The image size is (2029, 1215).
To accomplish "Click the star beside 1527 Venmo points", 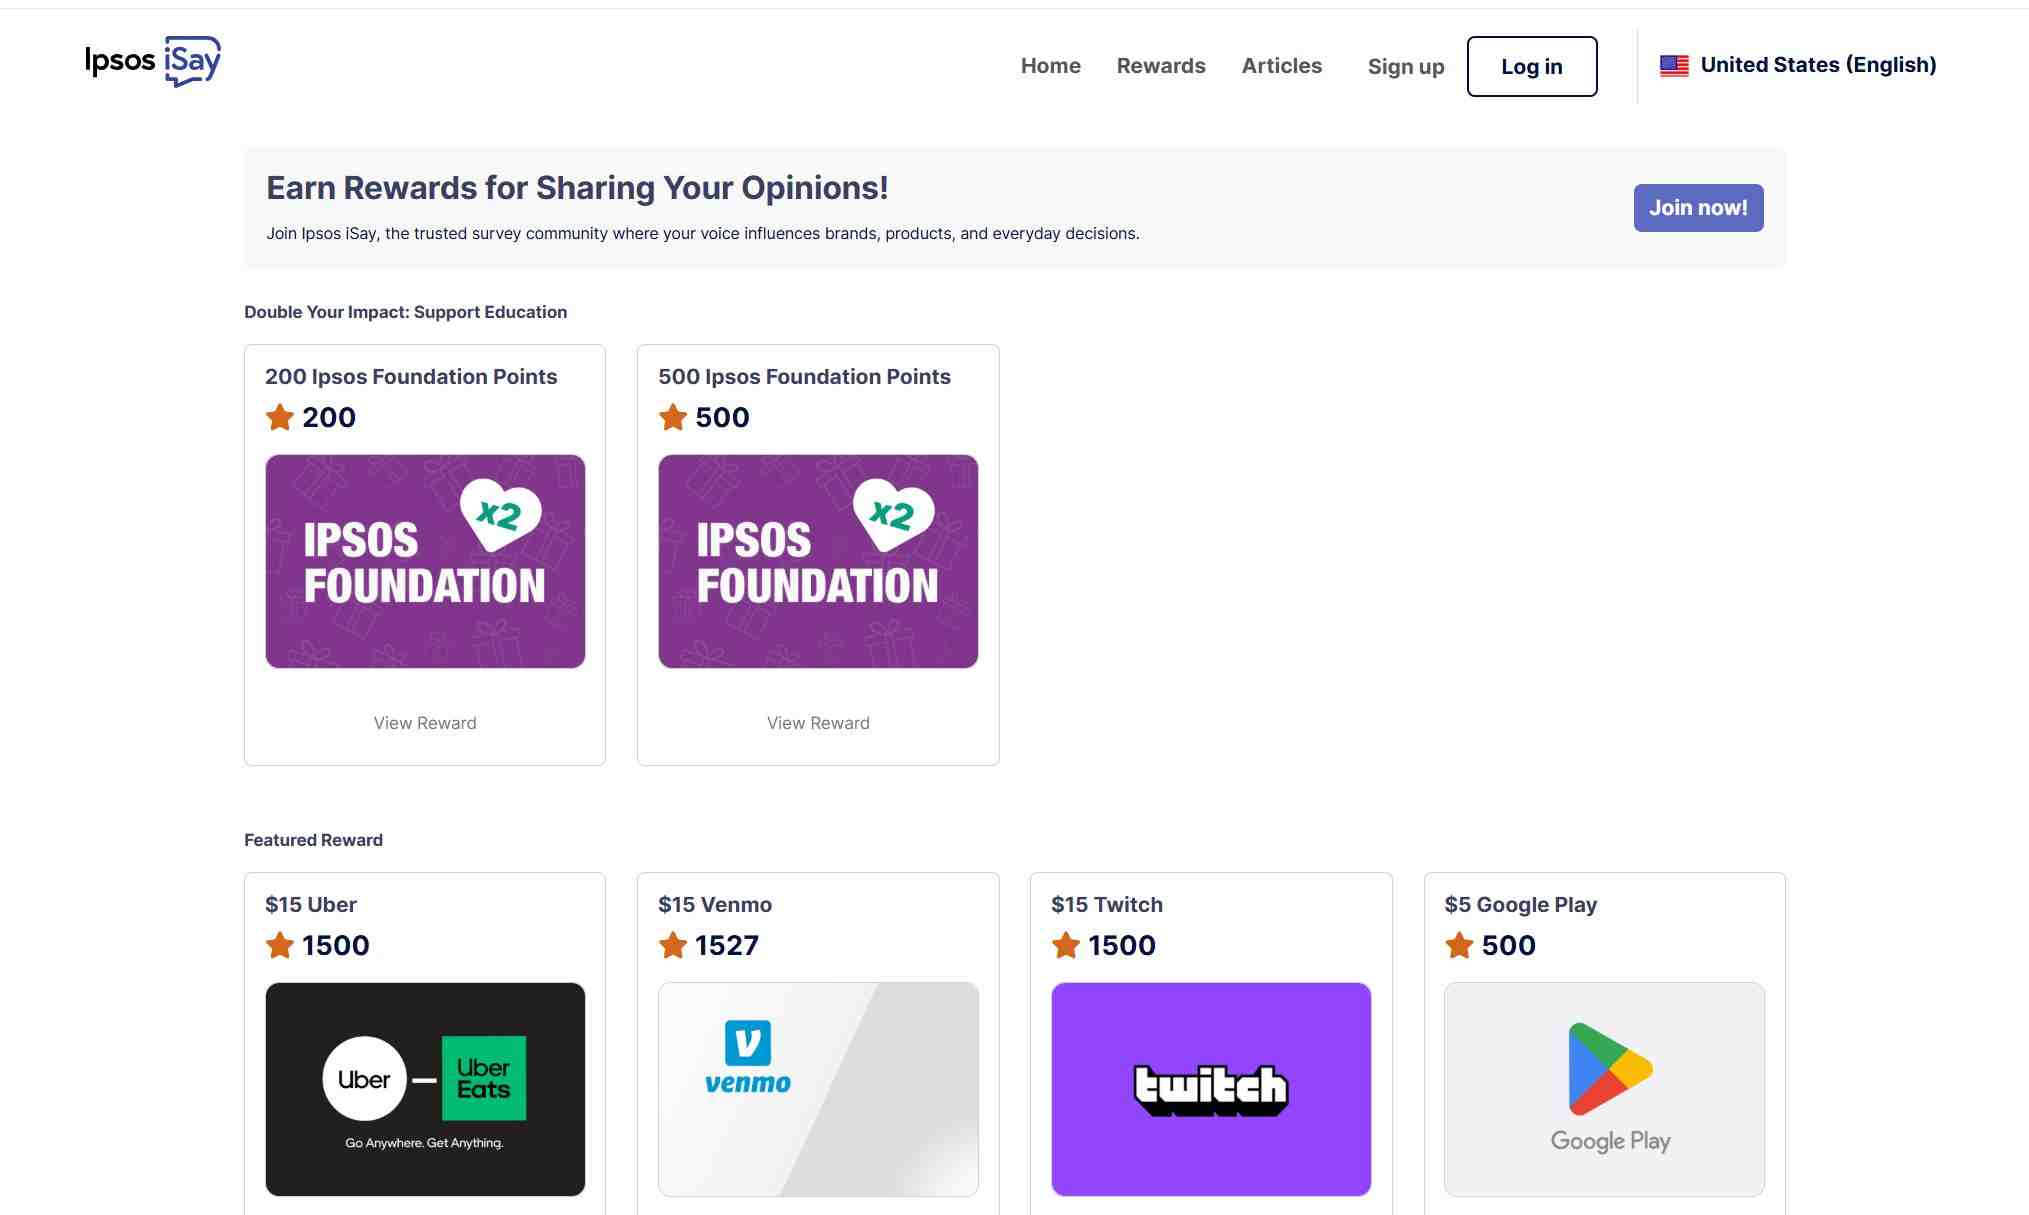I will (673, 945).
